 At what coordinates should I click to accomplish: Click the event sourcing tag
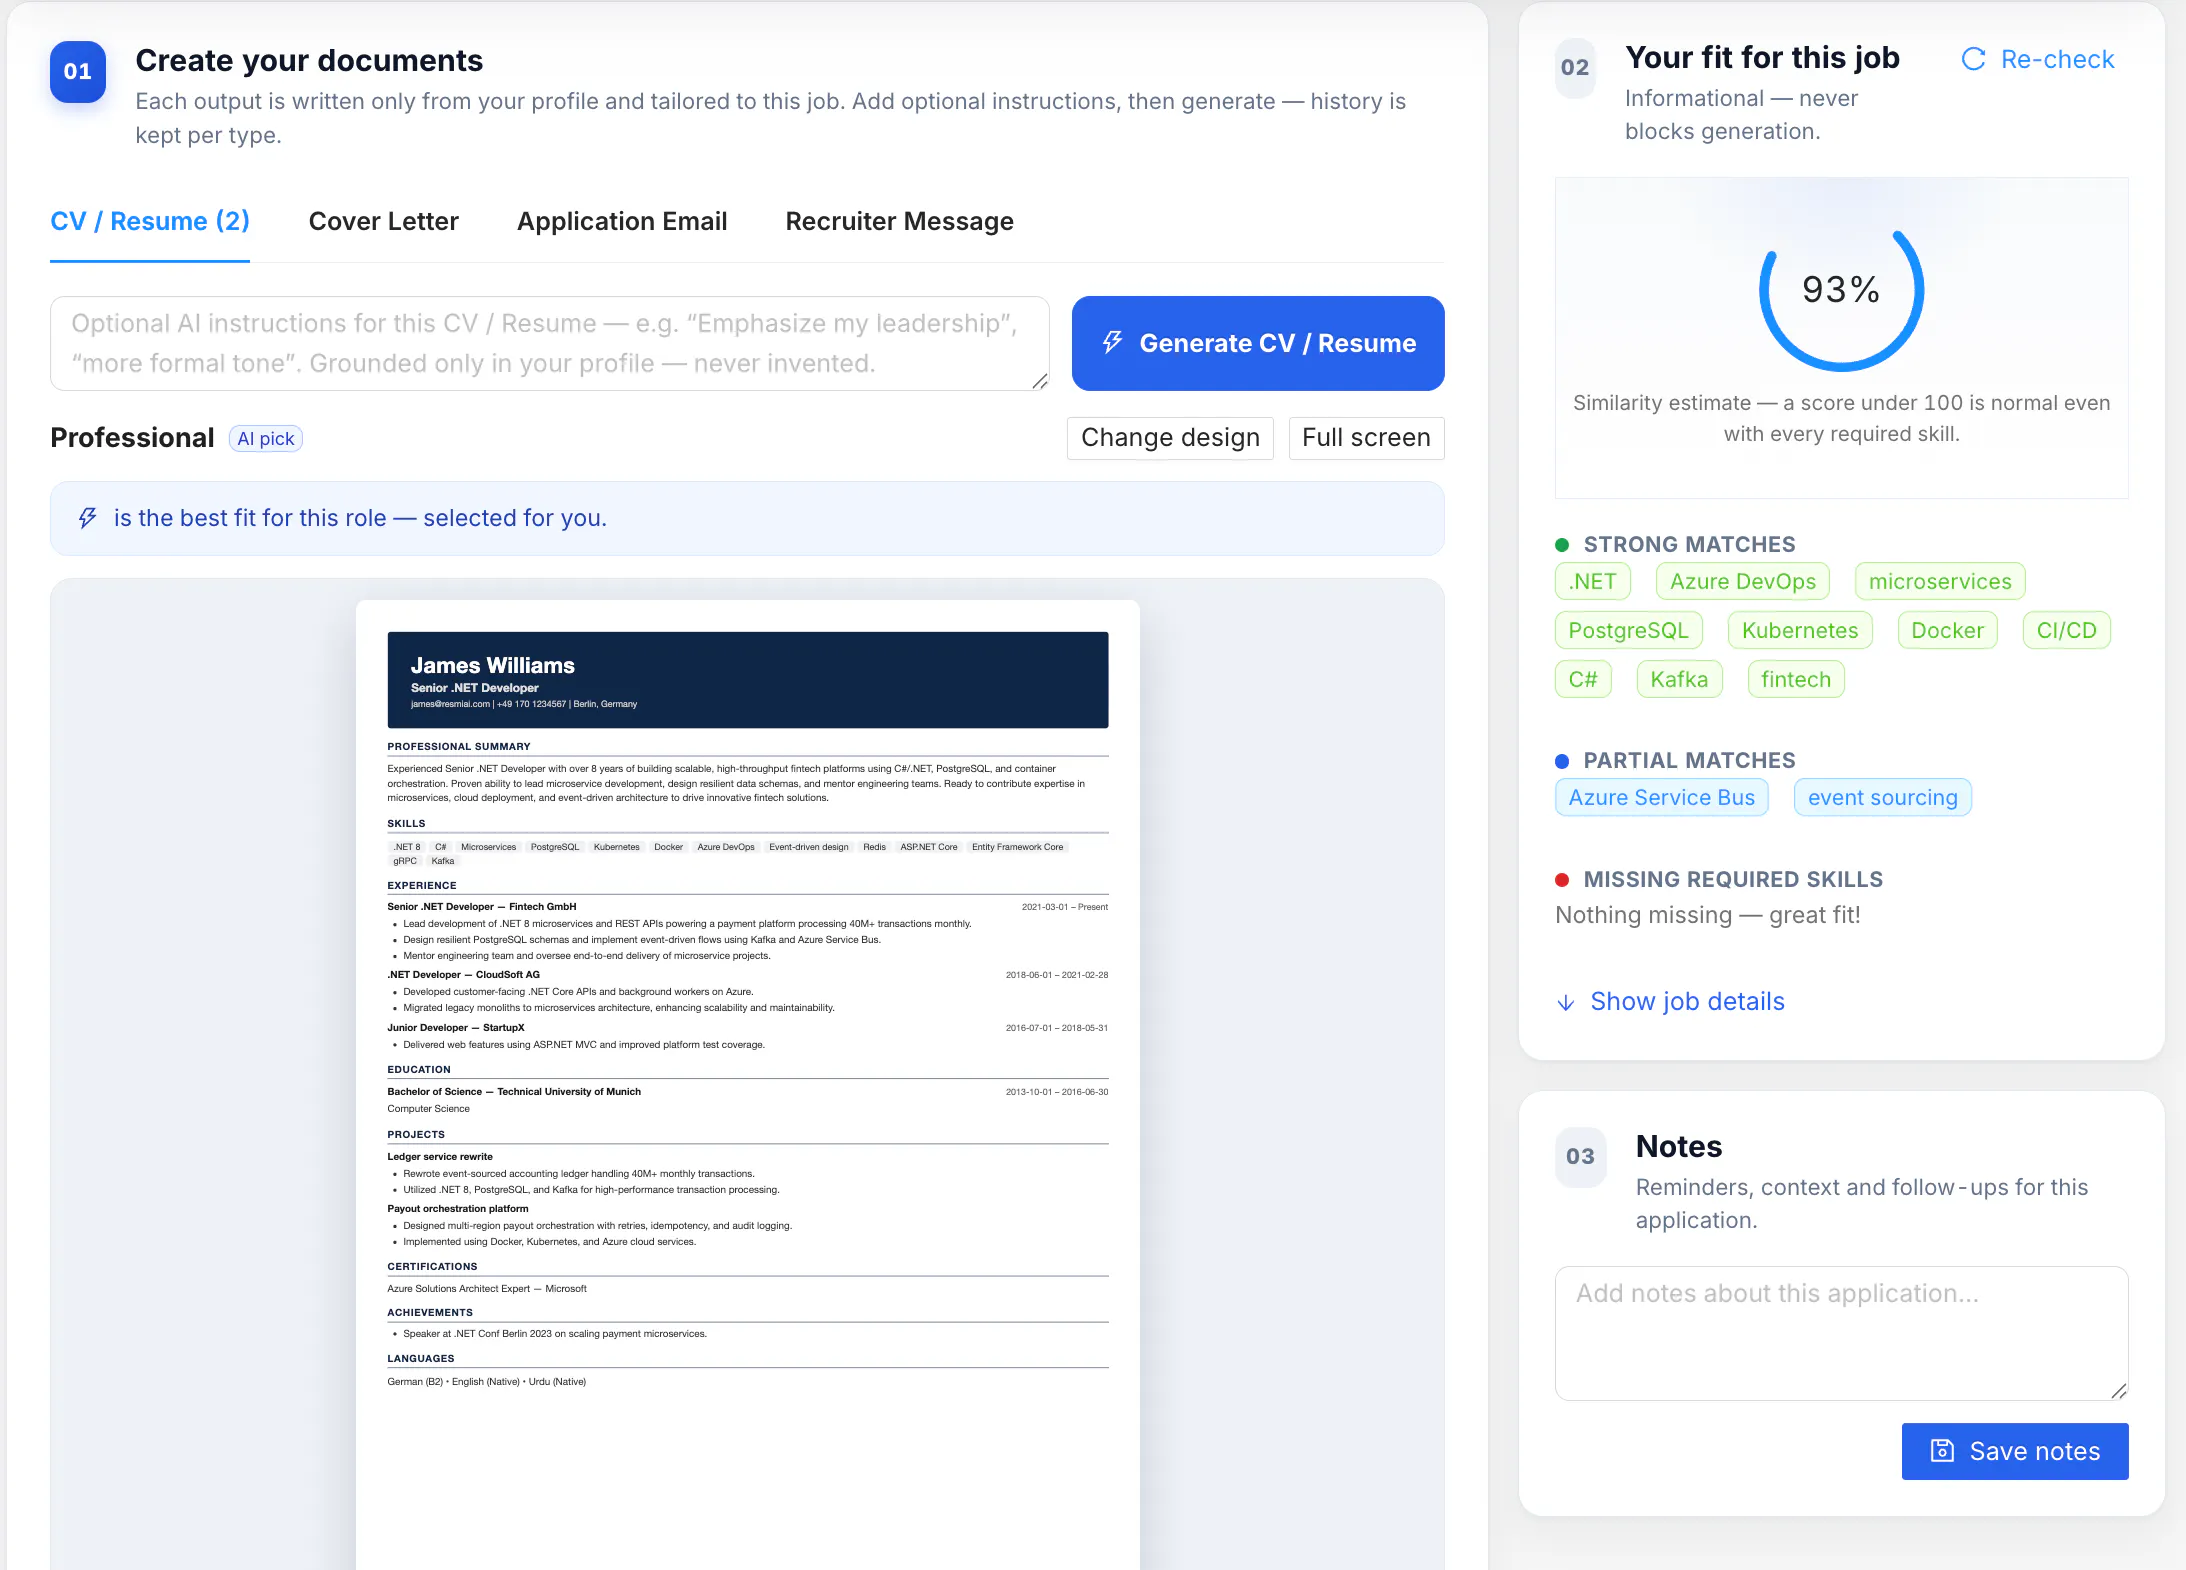click(1882, 797)
